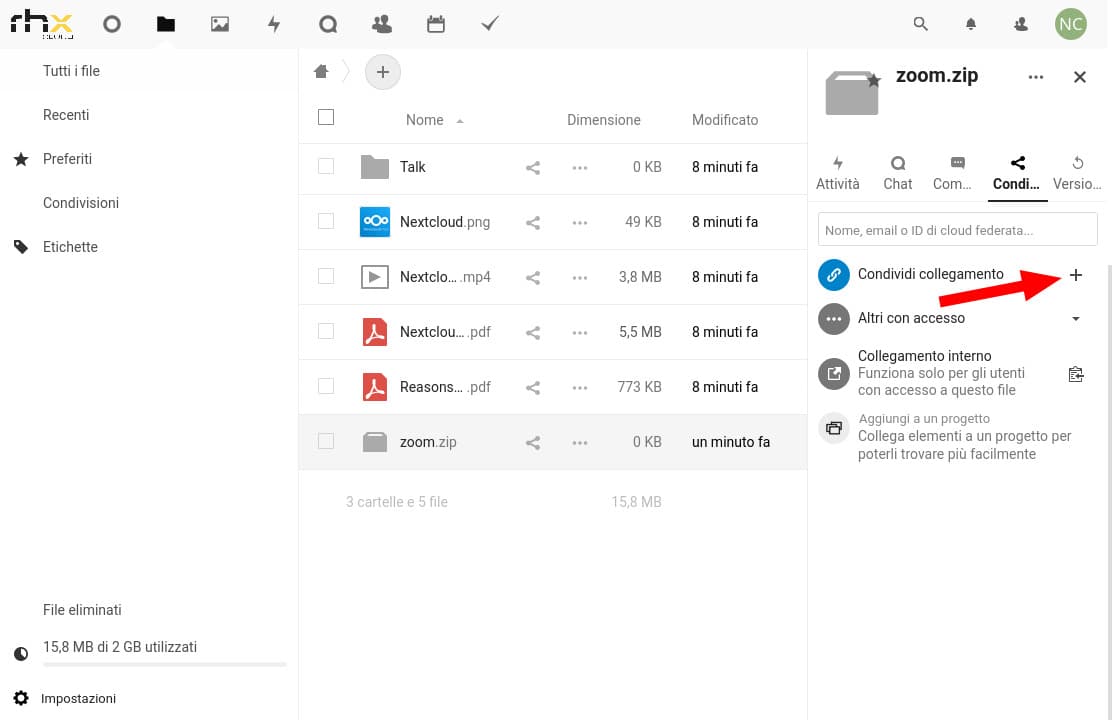Open Recenti in sidebar

pos(66,115)
